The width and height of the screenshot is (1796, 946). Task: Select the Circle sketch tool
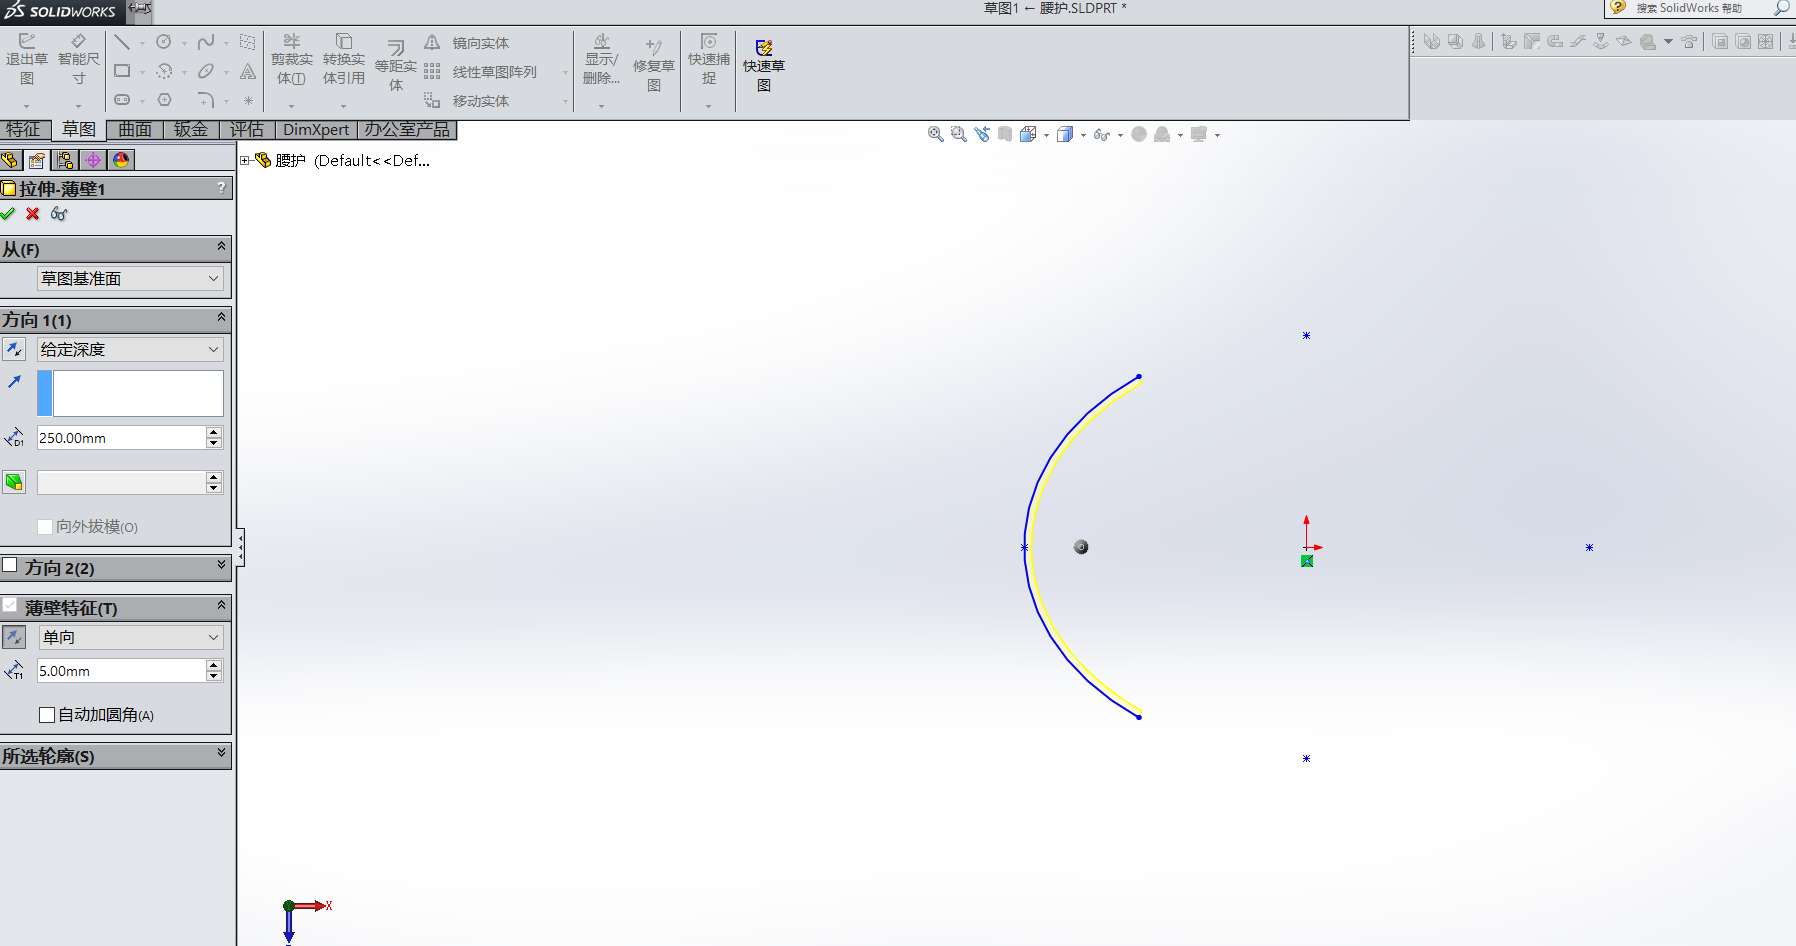coord(164,42)
